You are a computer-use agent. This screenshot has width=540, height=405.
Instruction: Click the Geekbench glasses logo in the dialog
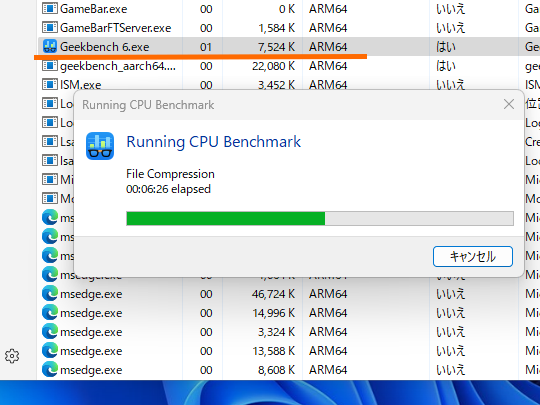[x=100, y=146]
